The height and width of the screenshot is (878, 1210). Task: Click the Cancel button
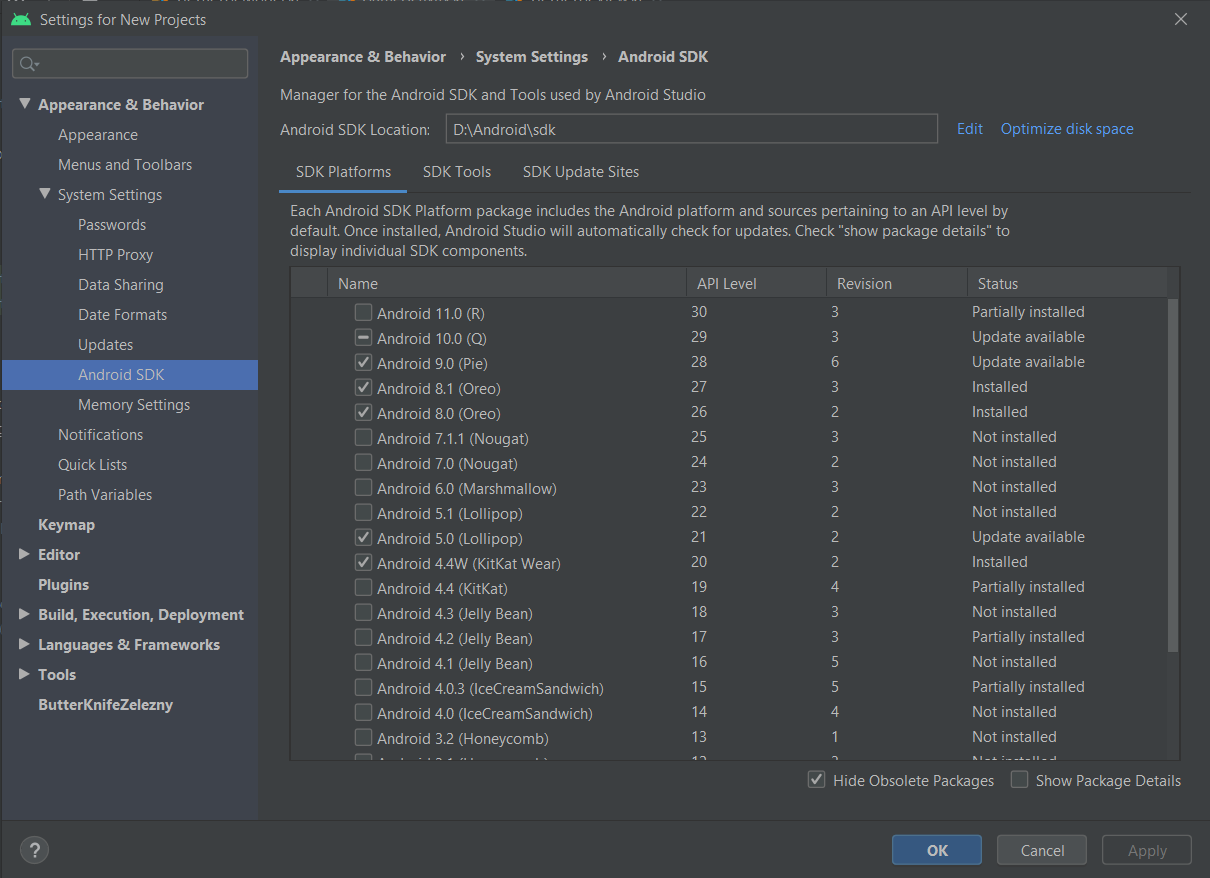click(x=1042, y=850)
